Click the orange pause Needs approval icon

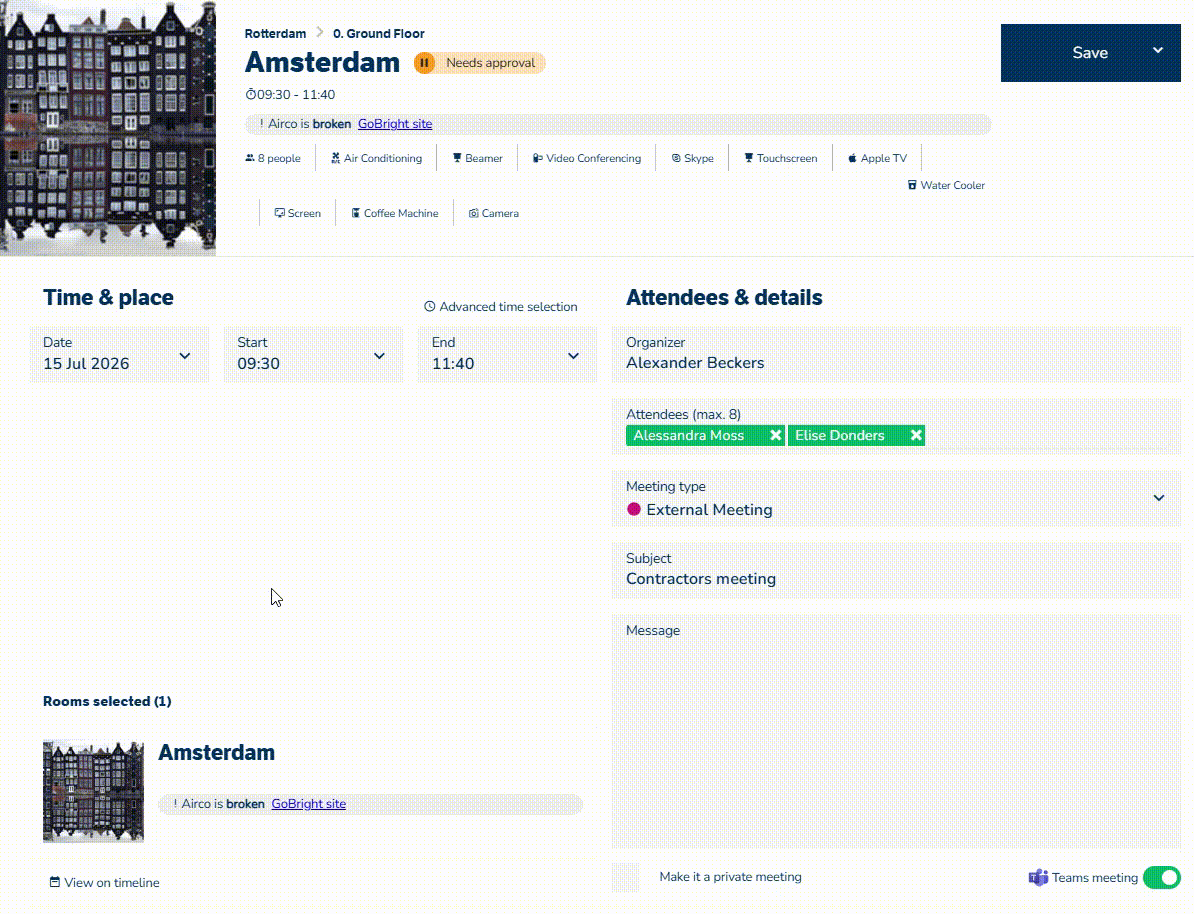[424, 62]
